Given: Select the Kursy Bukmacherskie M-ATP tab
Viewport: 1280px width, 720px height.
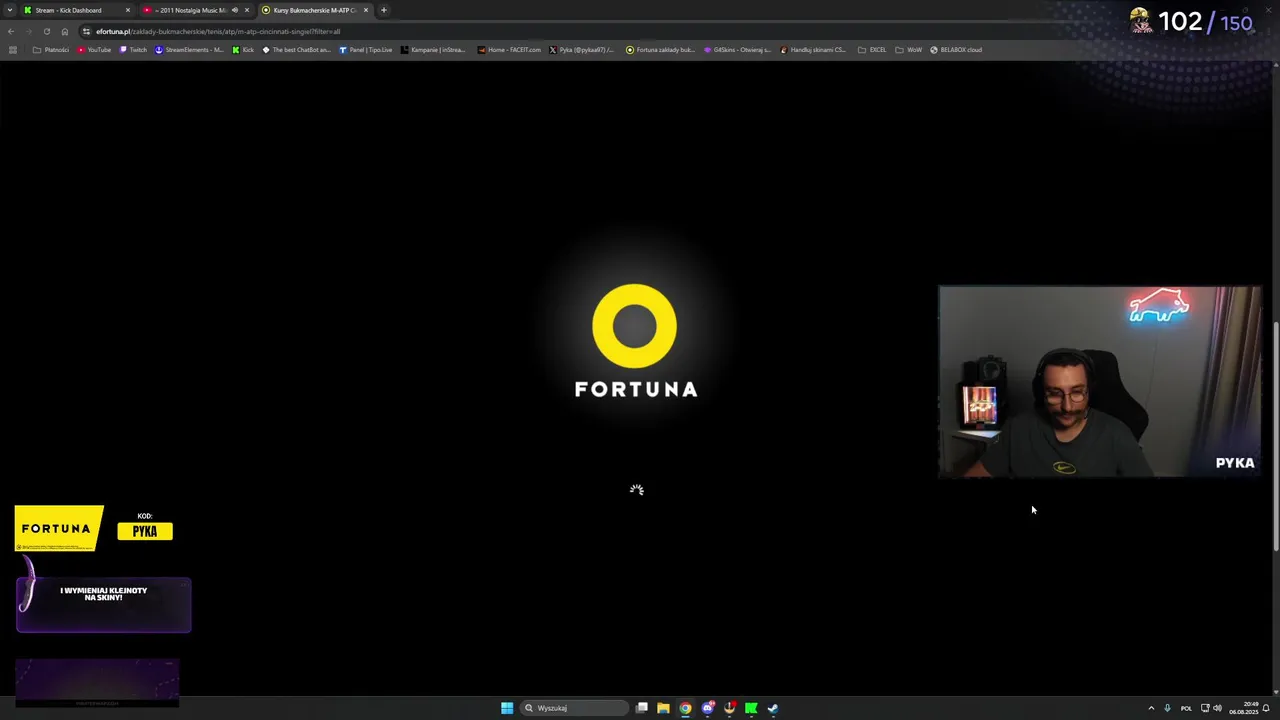Looking at the screenshot, I should tap(315, 10).
